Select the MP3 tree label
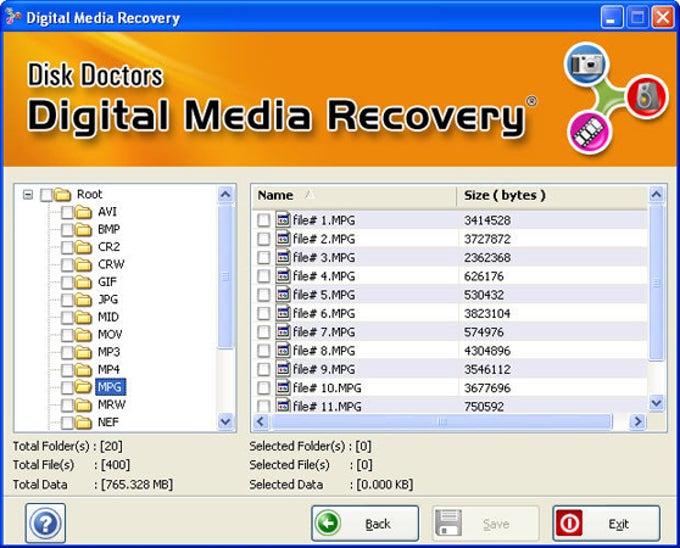 [108, 352]
